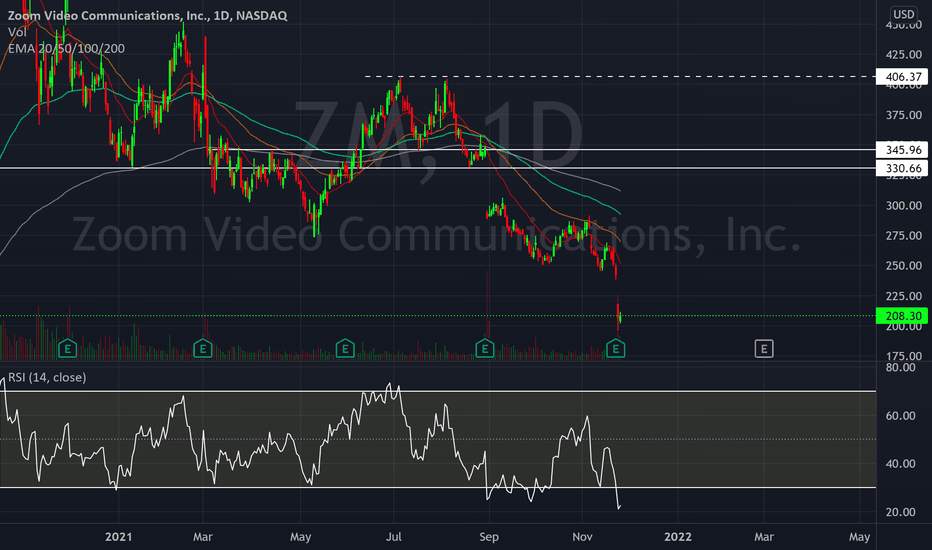Viewport: 932px width, 550px height.
Task: Click the May label at right end of time axis
Action: click(x=859, y=537)
